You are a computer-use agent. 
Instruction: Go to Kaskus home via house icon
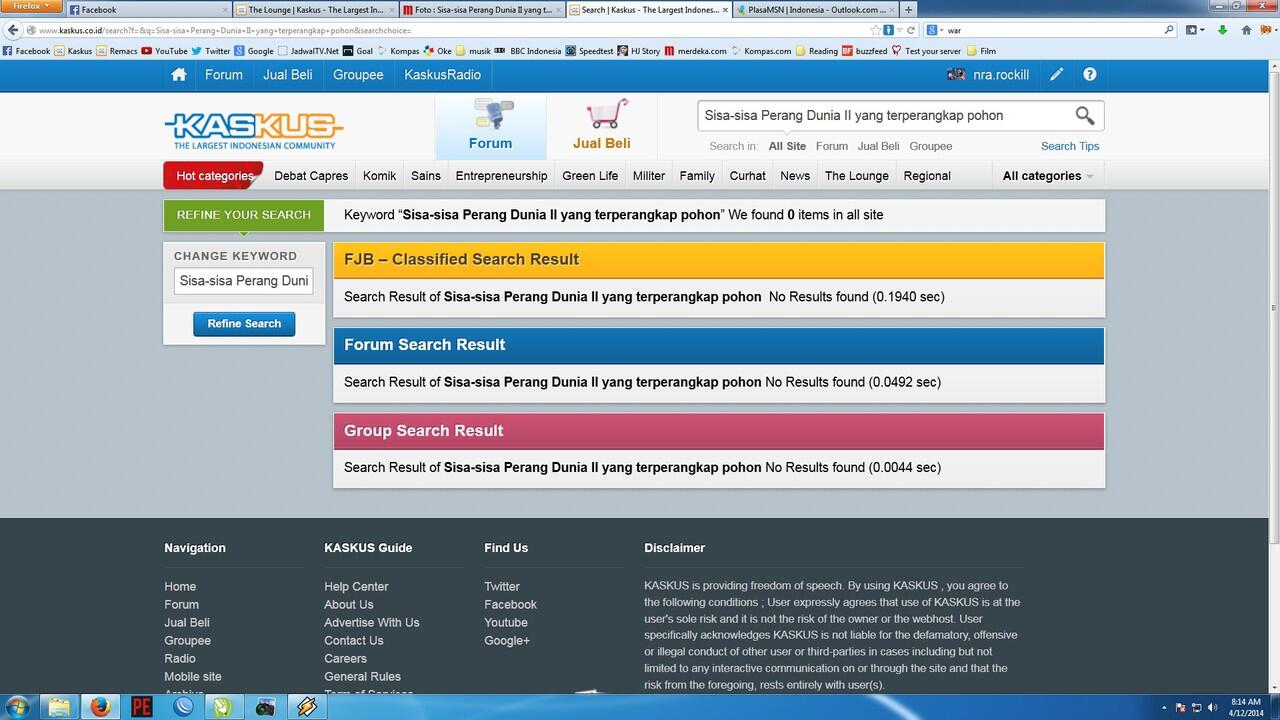179,75
